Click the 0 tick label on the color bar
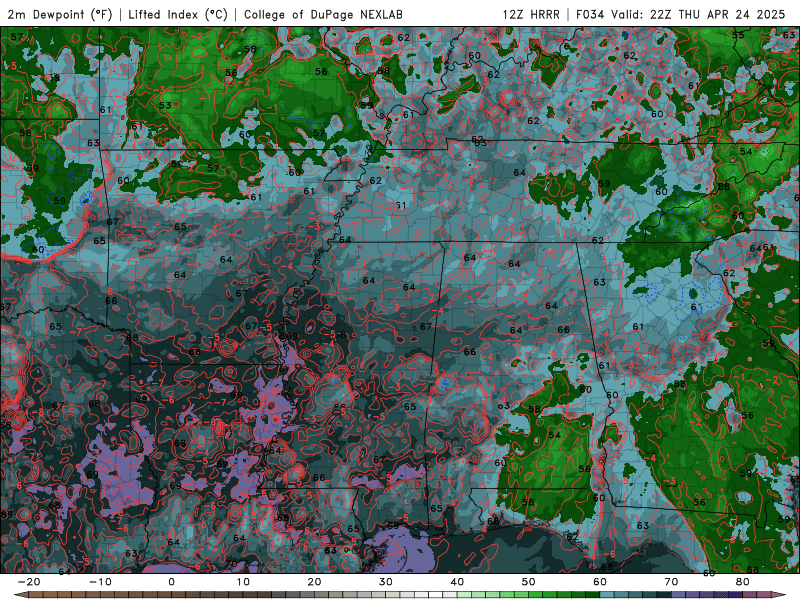Viewport: 800px width, 600px height. [x=171, y=582]
